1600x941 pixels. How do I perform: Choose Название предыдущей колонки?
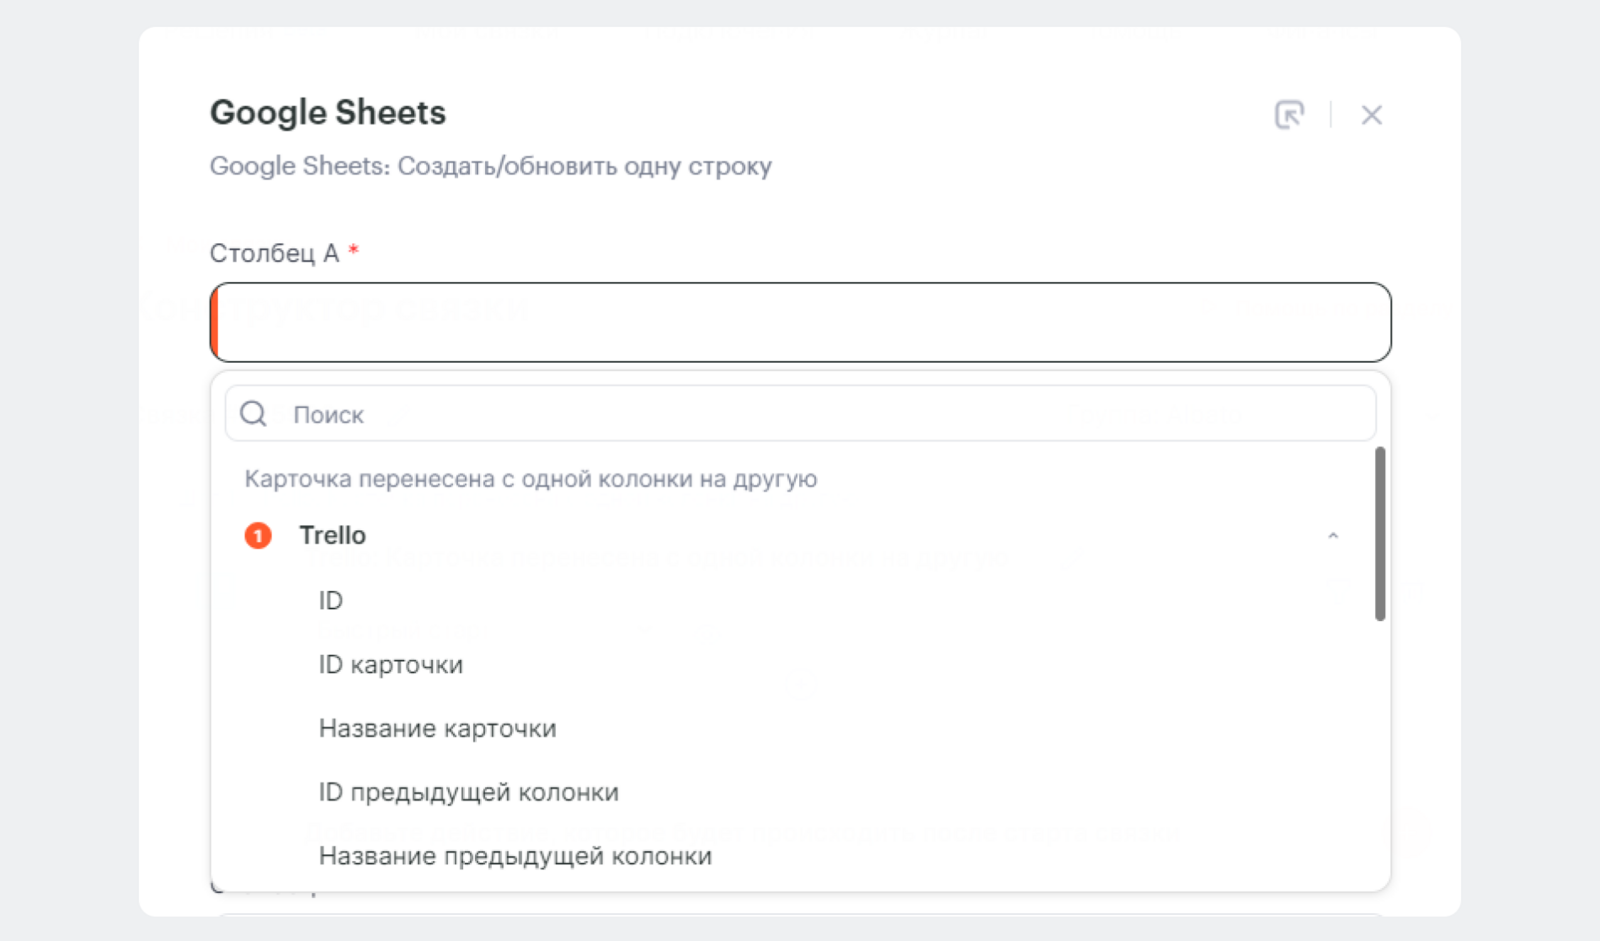515,857
